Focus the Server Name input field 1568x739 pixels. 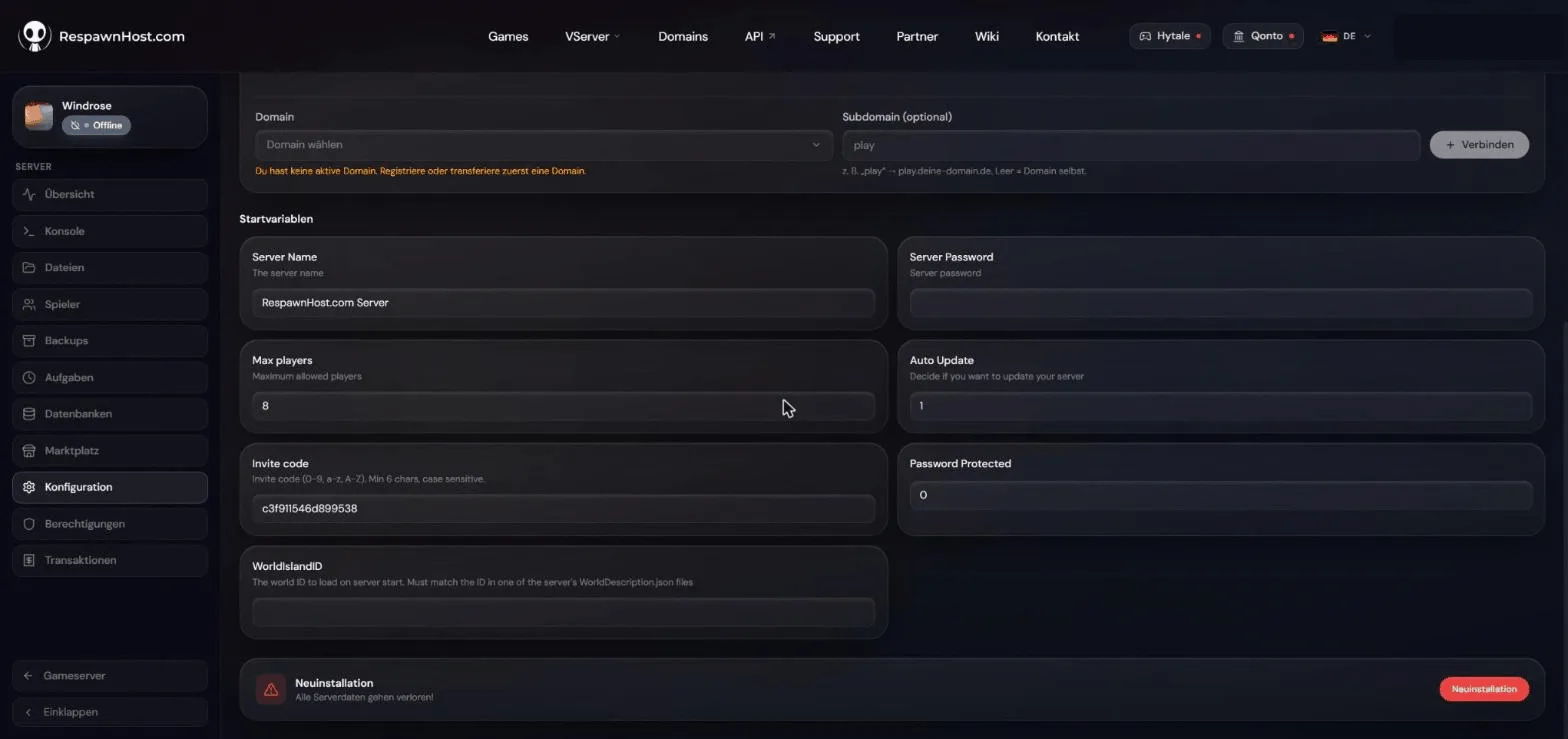pos(563,303)
